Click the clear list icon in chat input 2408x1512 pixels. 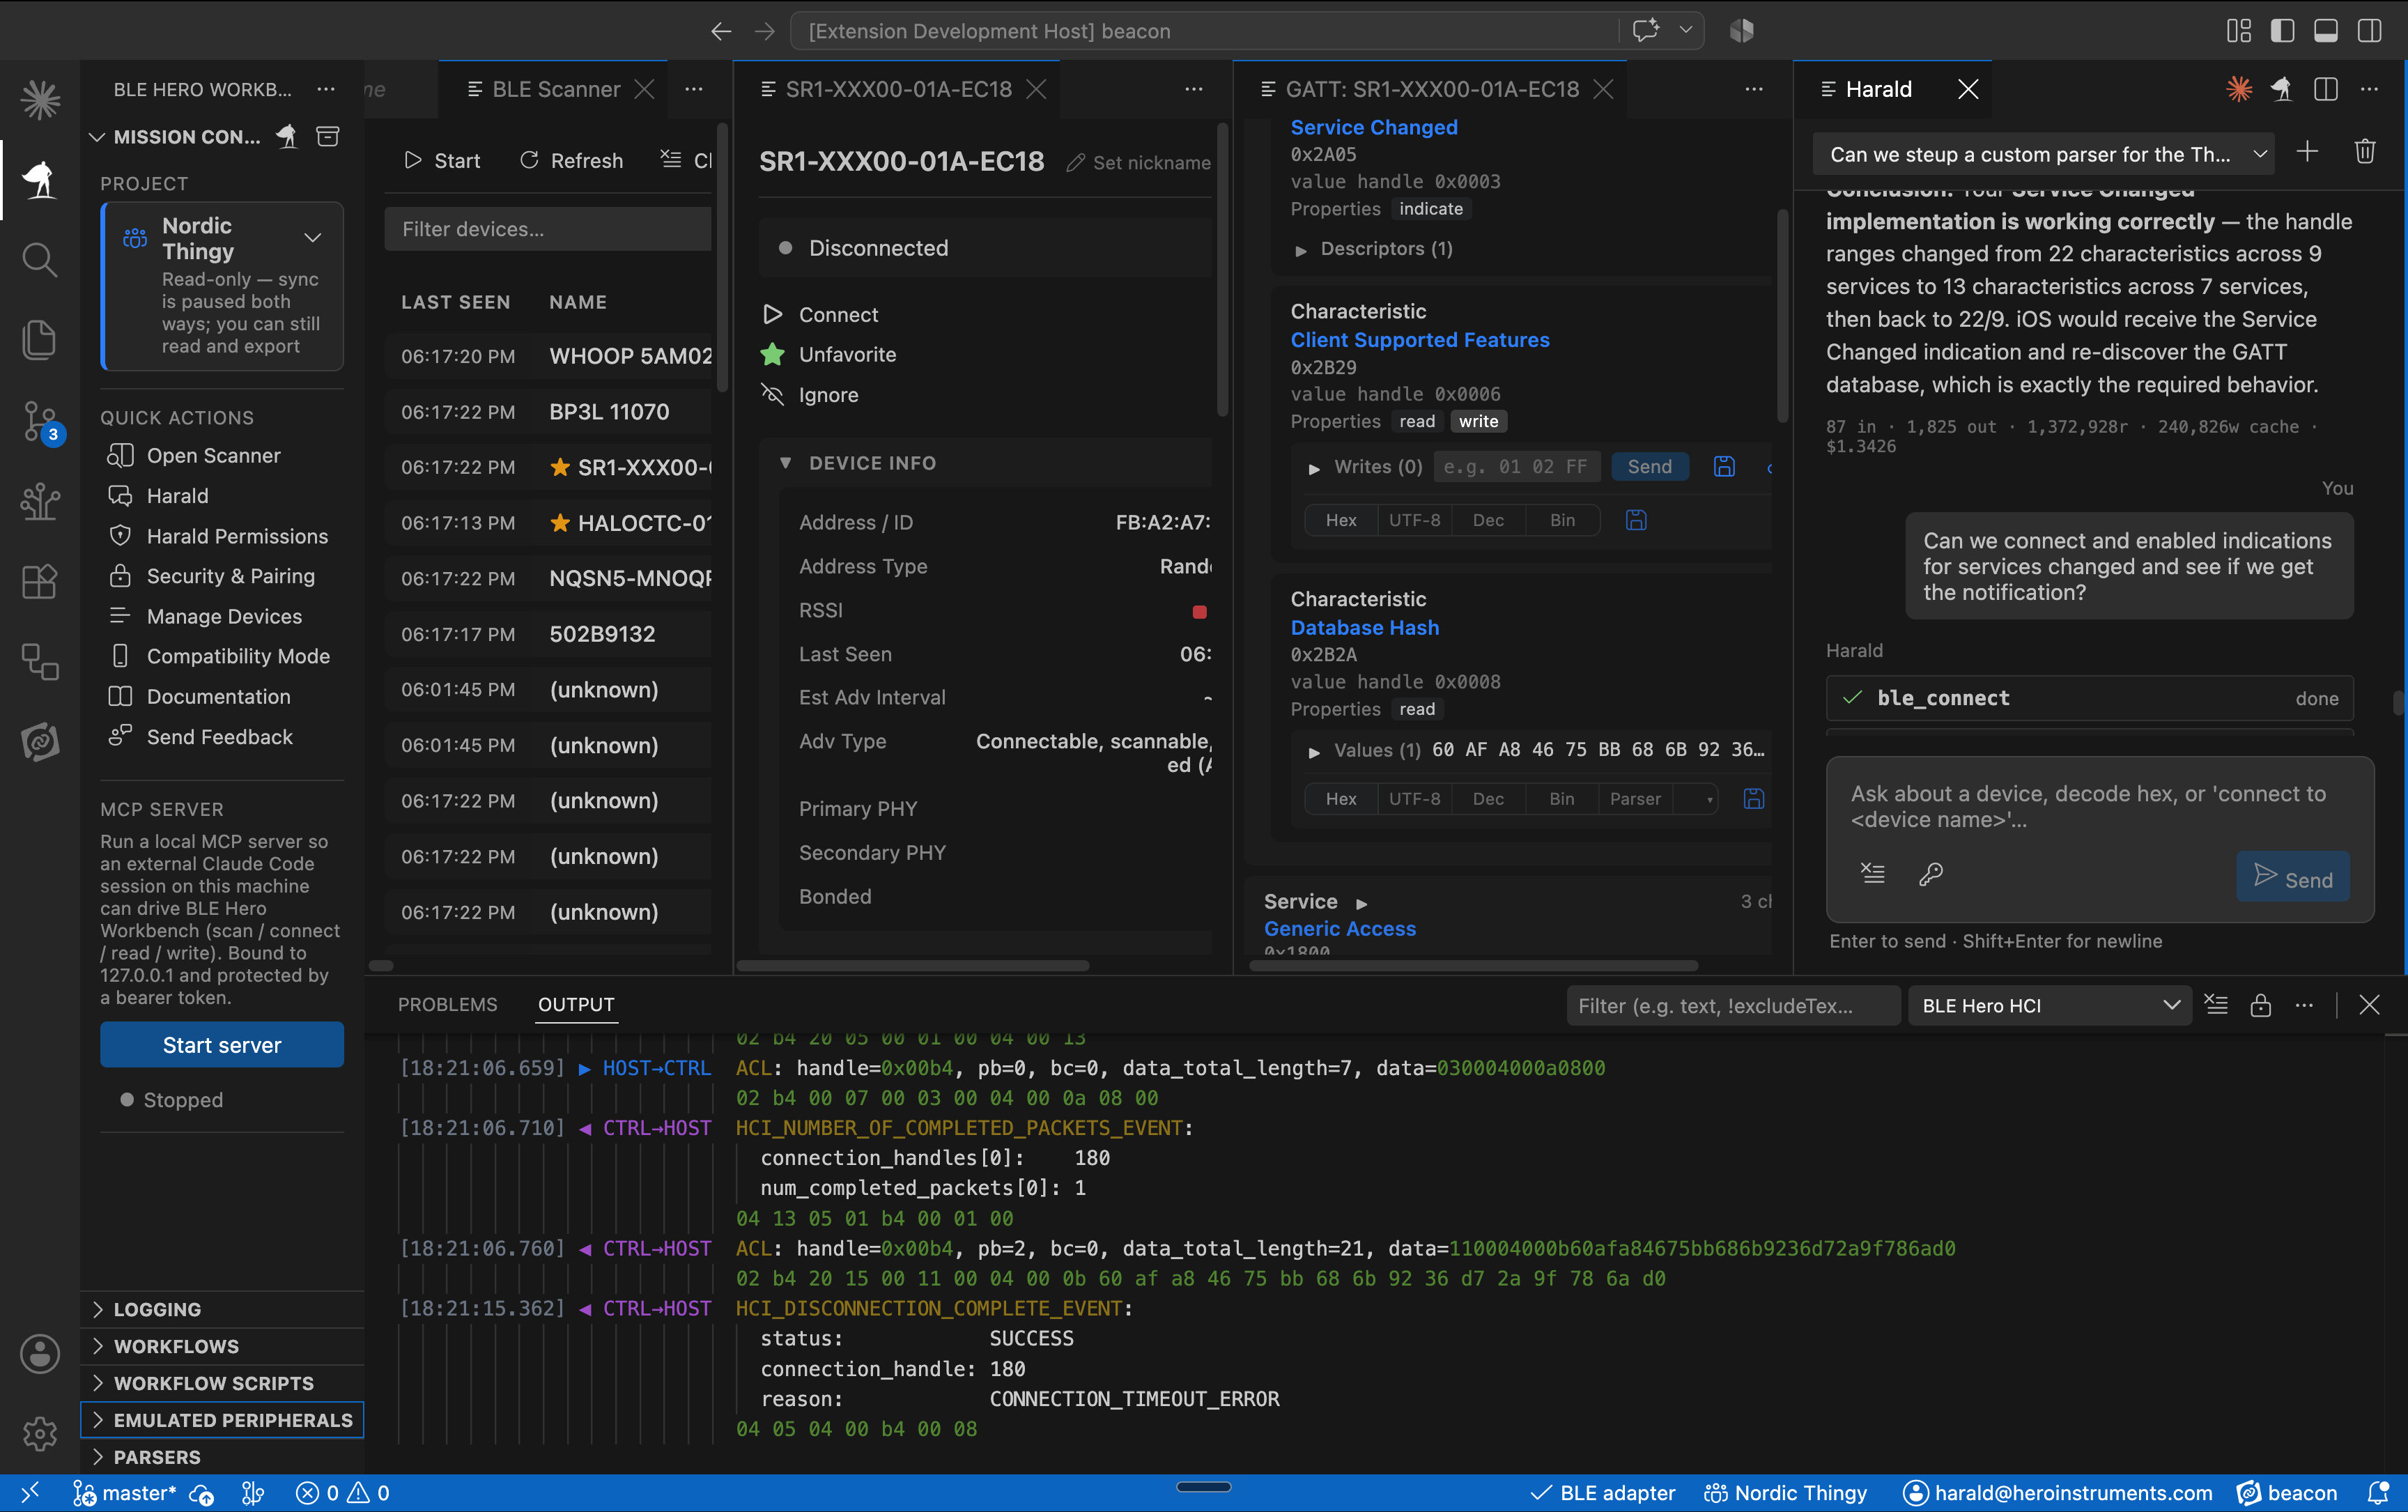(x=1873, y=874)
